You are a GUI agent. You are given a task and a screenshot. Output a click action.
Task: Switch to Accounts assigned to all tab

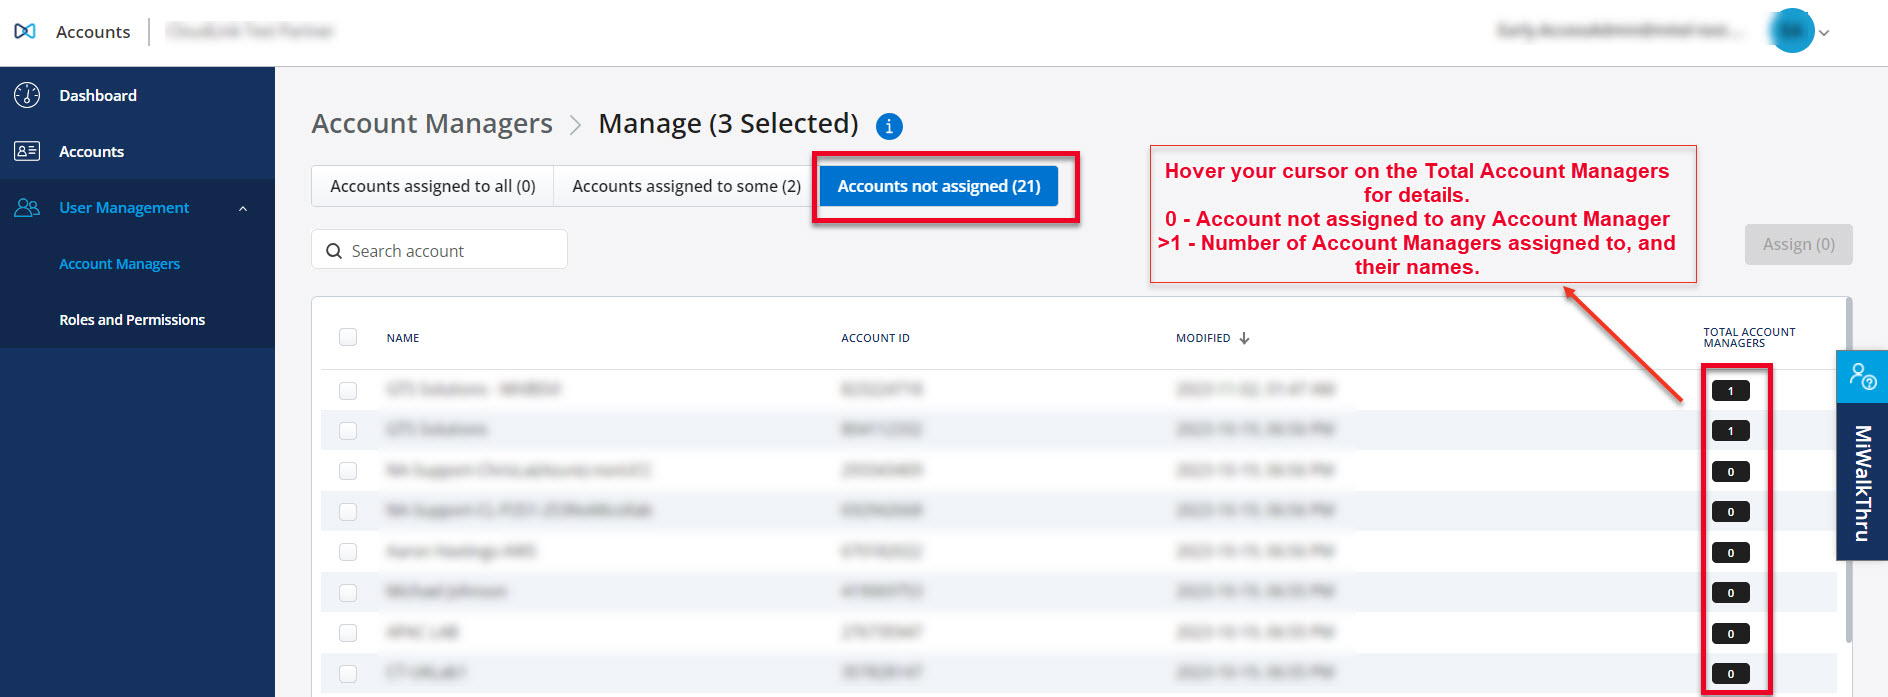point(433,186)
